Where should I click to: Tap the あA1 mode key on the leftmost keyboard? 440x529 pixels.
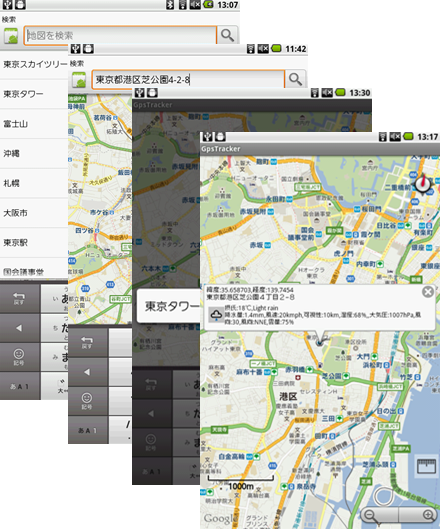pos(20,386)
